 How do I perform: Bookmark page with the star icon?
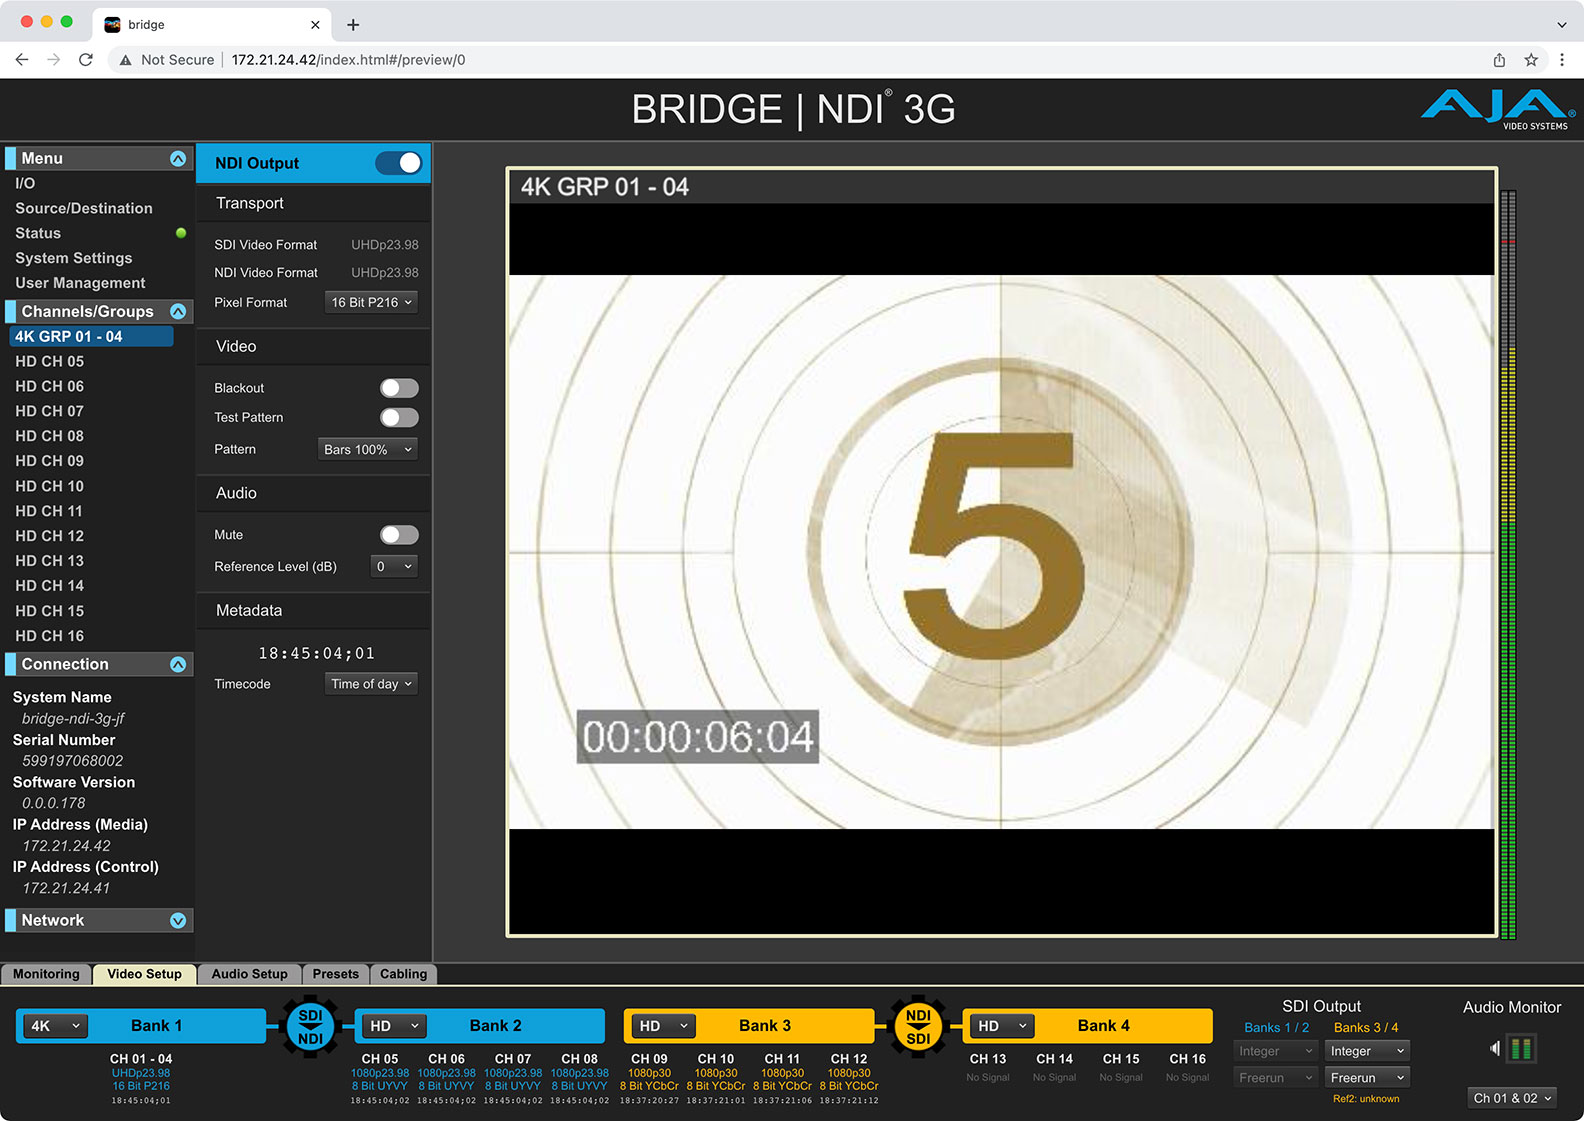click(1530, 60)
